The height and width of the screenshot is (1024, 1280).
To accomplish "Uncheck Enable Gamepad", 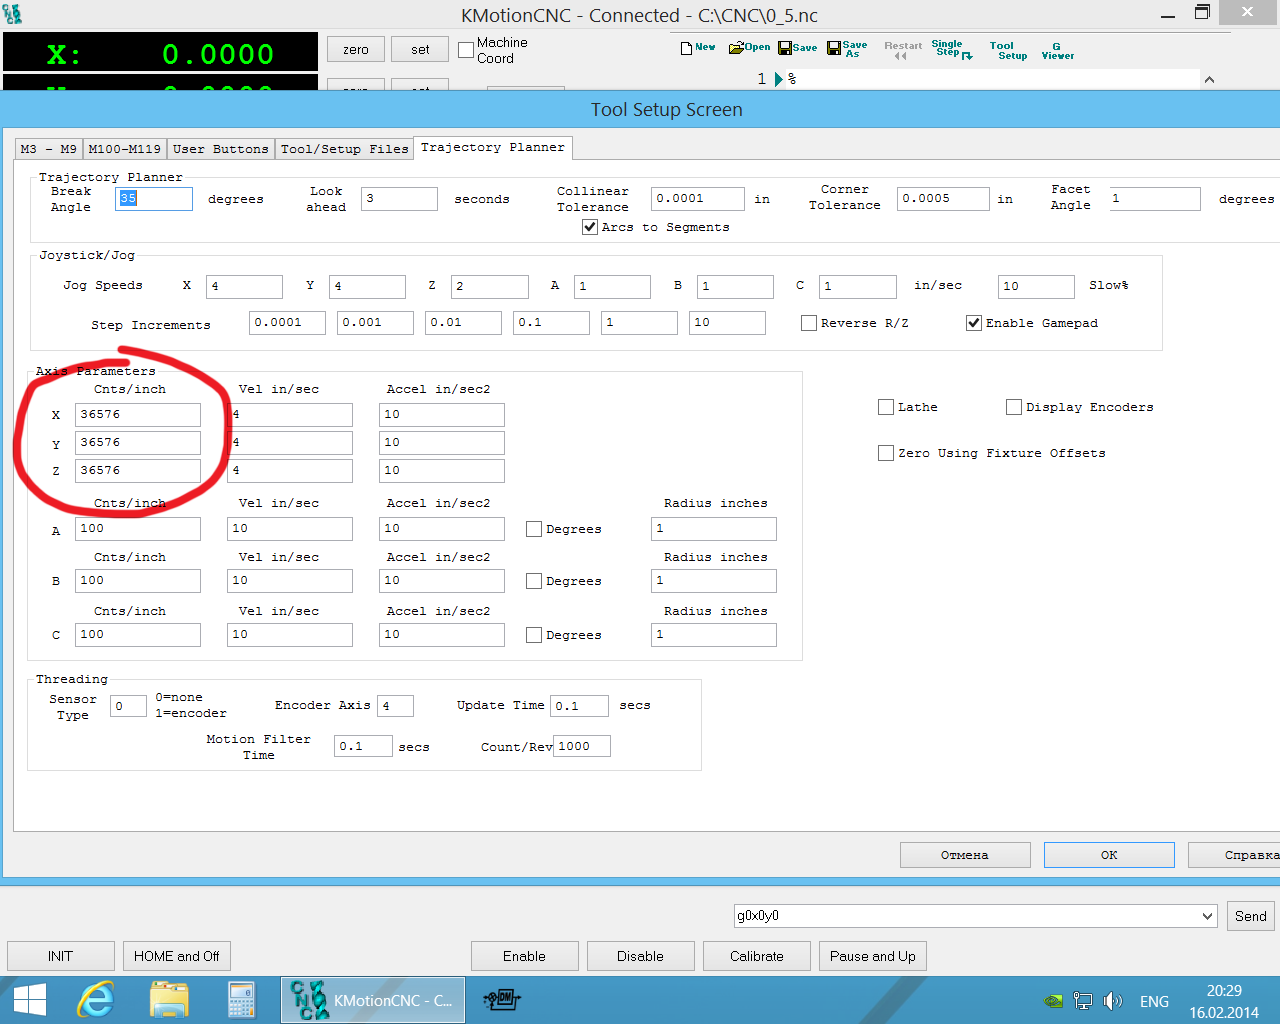I will click(974, 323).
